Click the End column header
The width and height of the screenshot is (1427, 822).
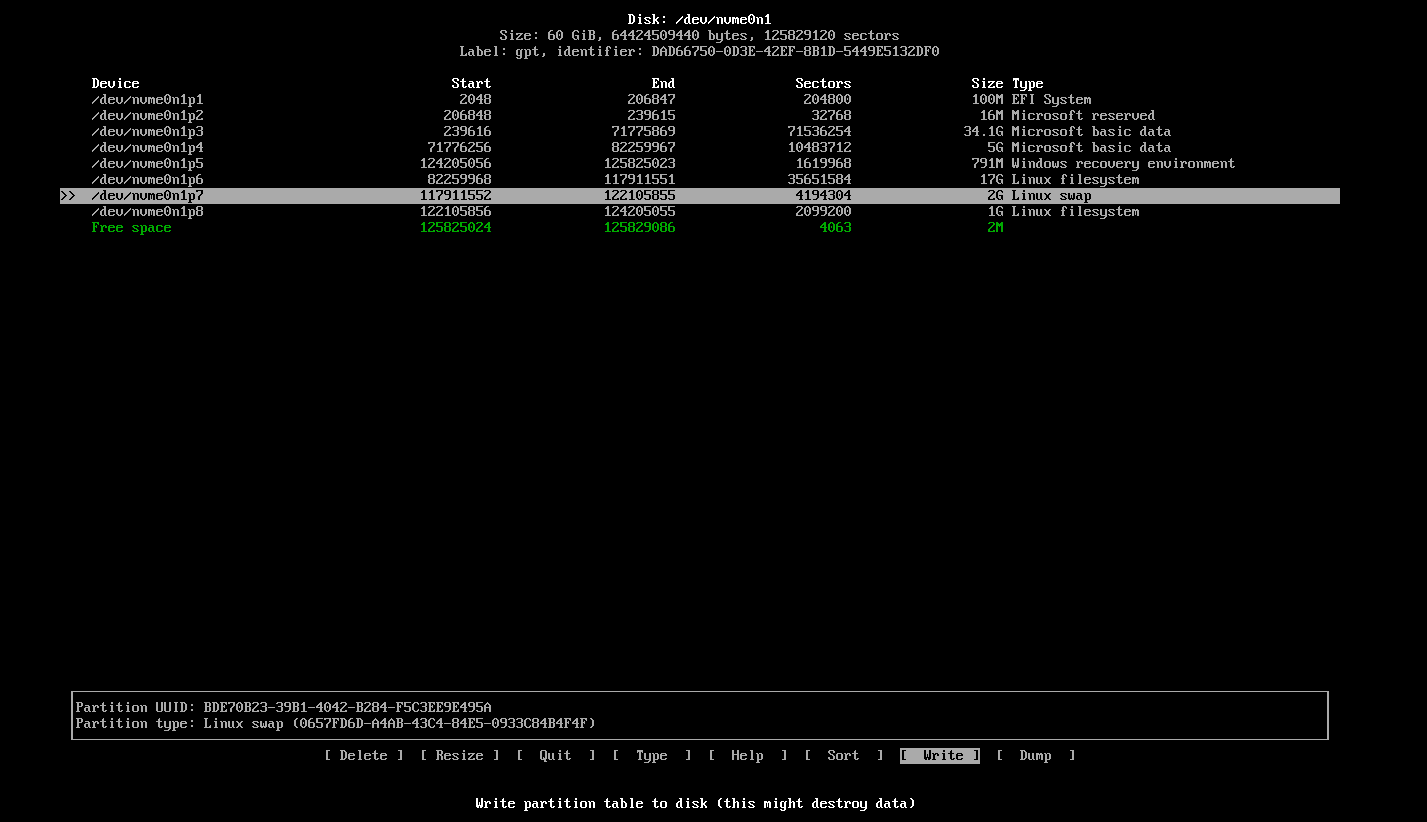(x=664, y=84)
